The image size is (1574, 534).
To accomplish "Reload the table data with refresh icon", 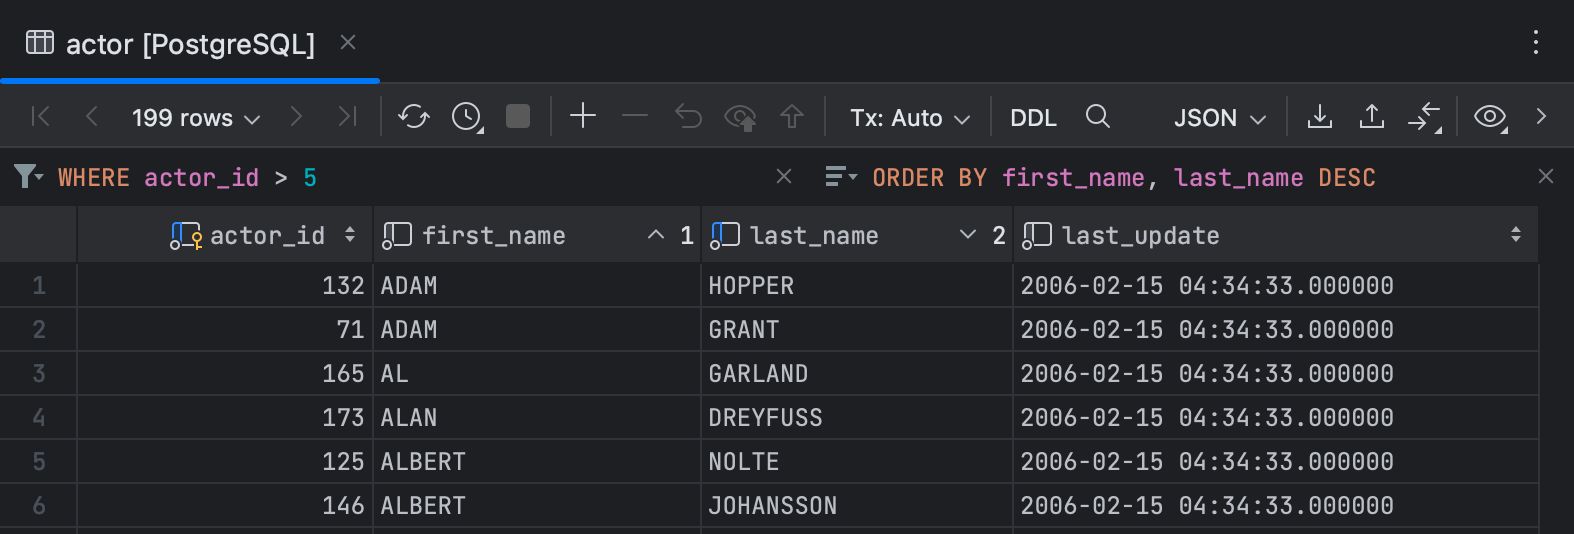I will point(413,117).
